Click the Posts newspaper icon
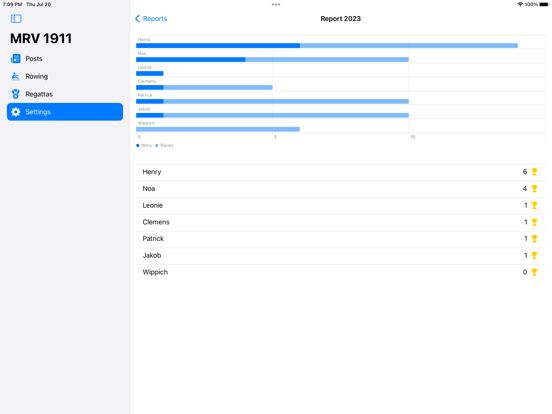 pos(15,58)
